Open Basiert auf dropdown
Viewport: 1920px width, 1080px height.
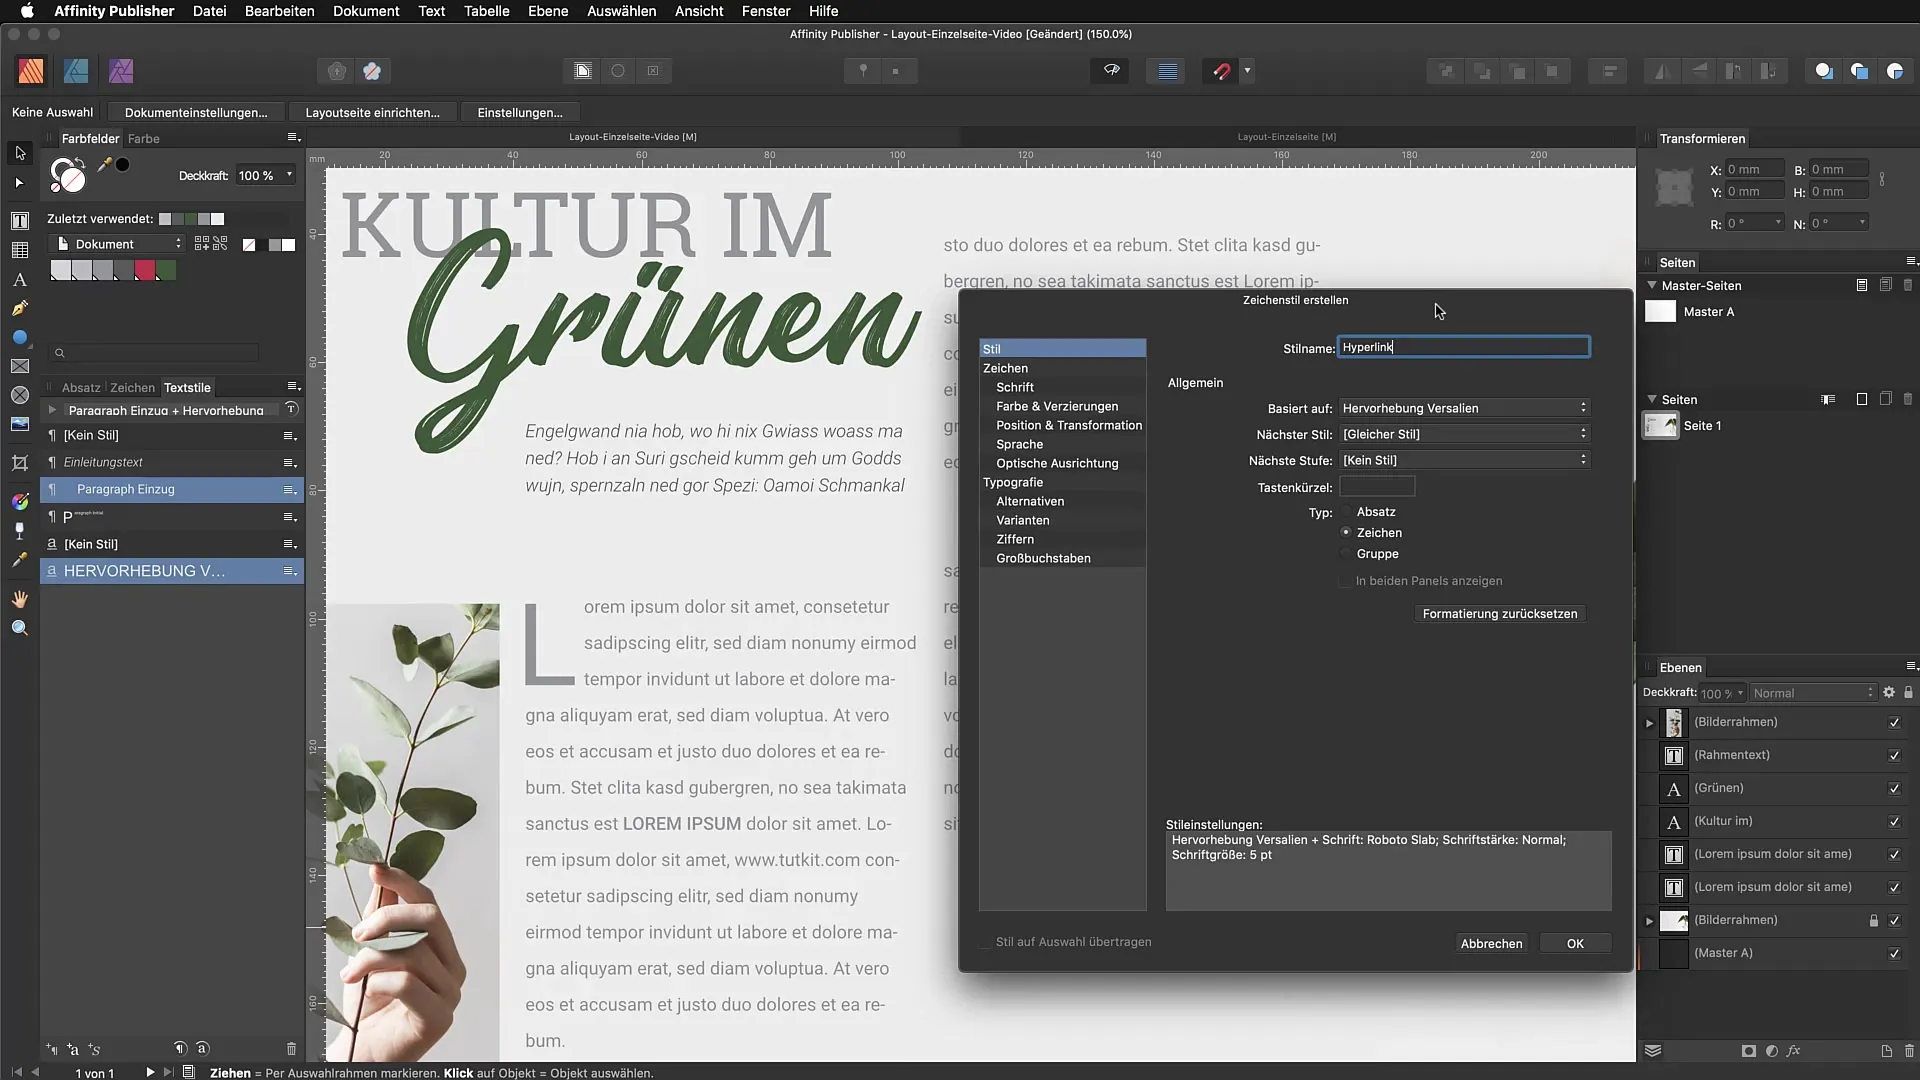click(x=1464, y=408)
